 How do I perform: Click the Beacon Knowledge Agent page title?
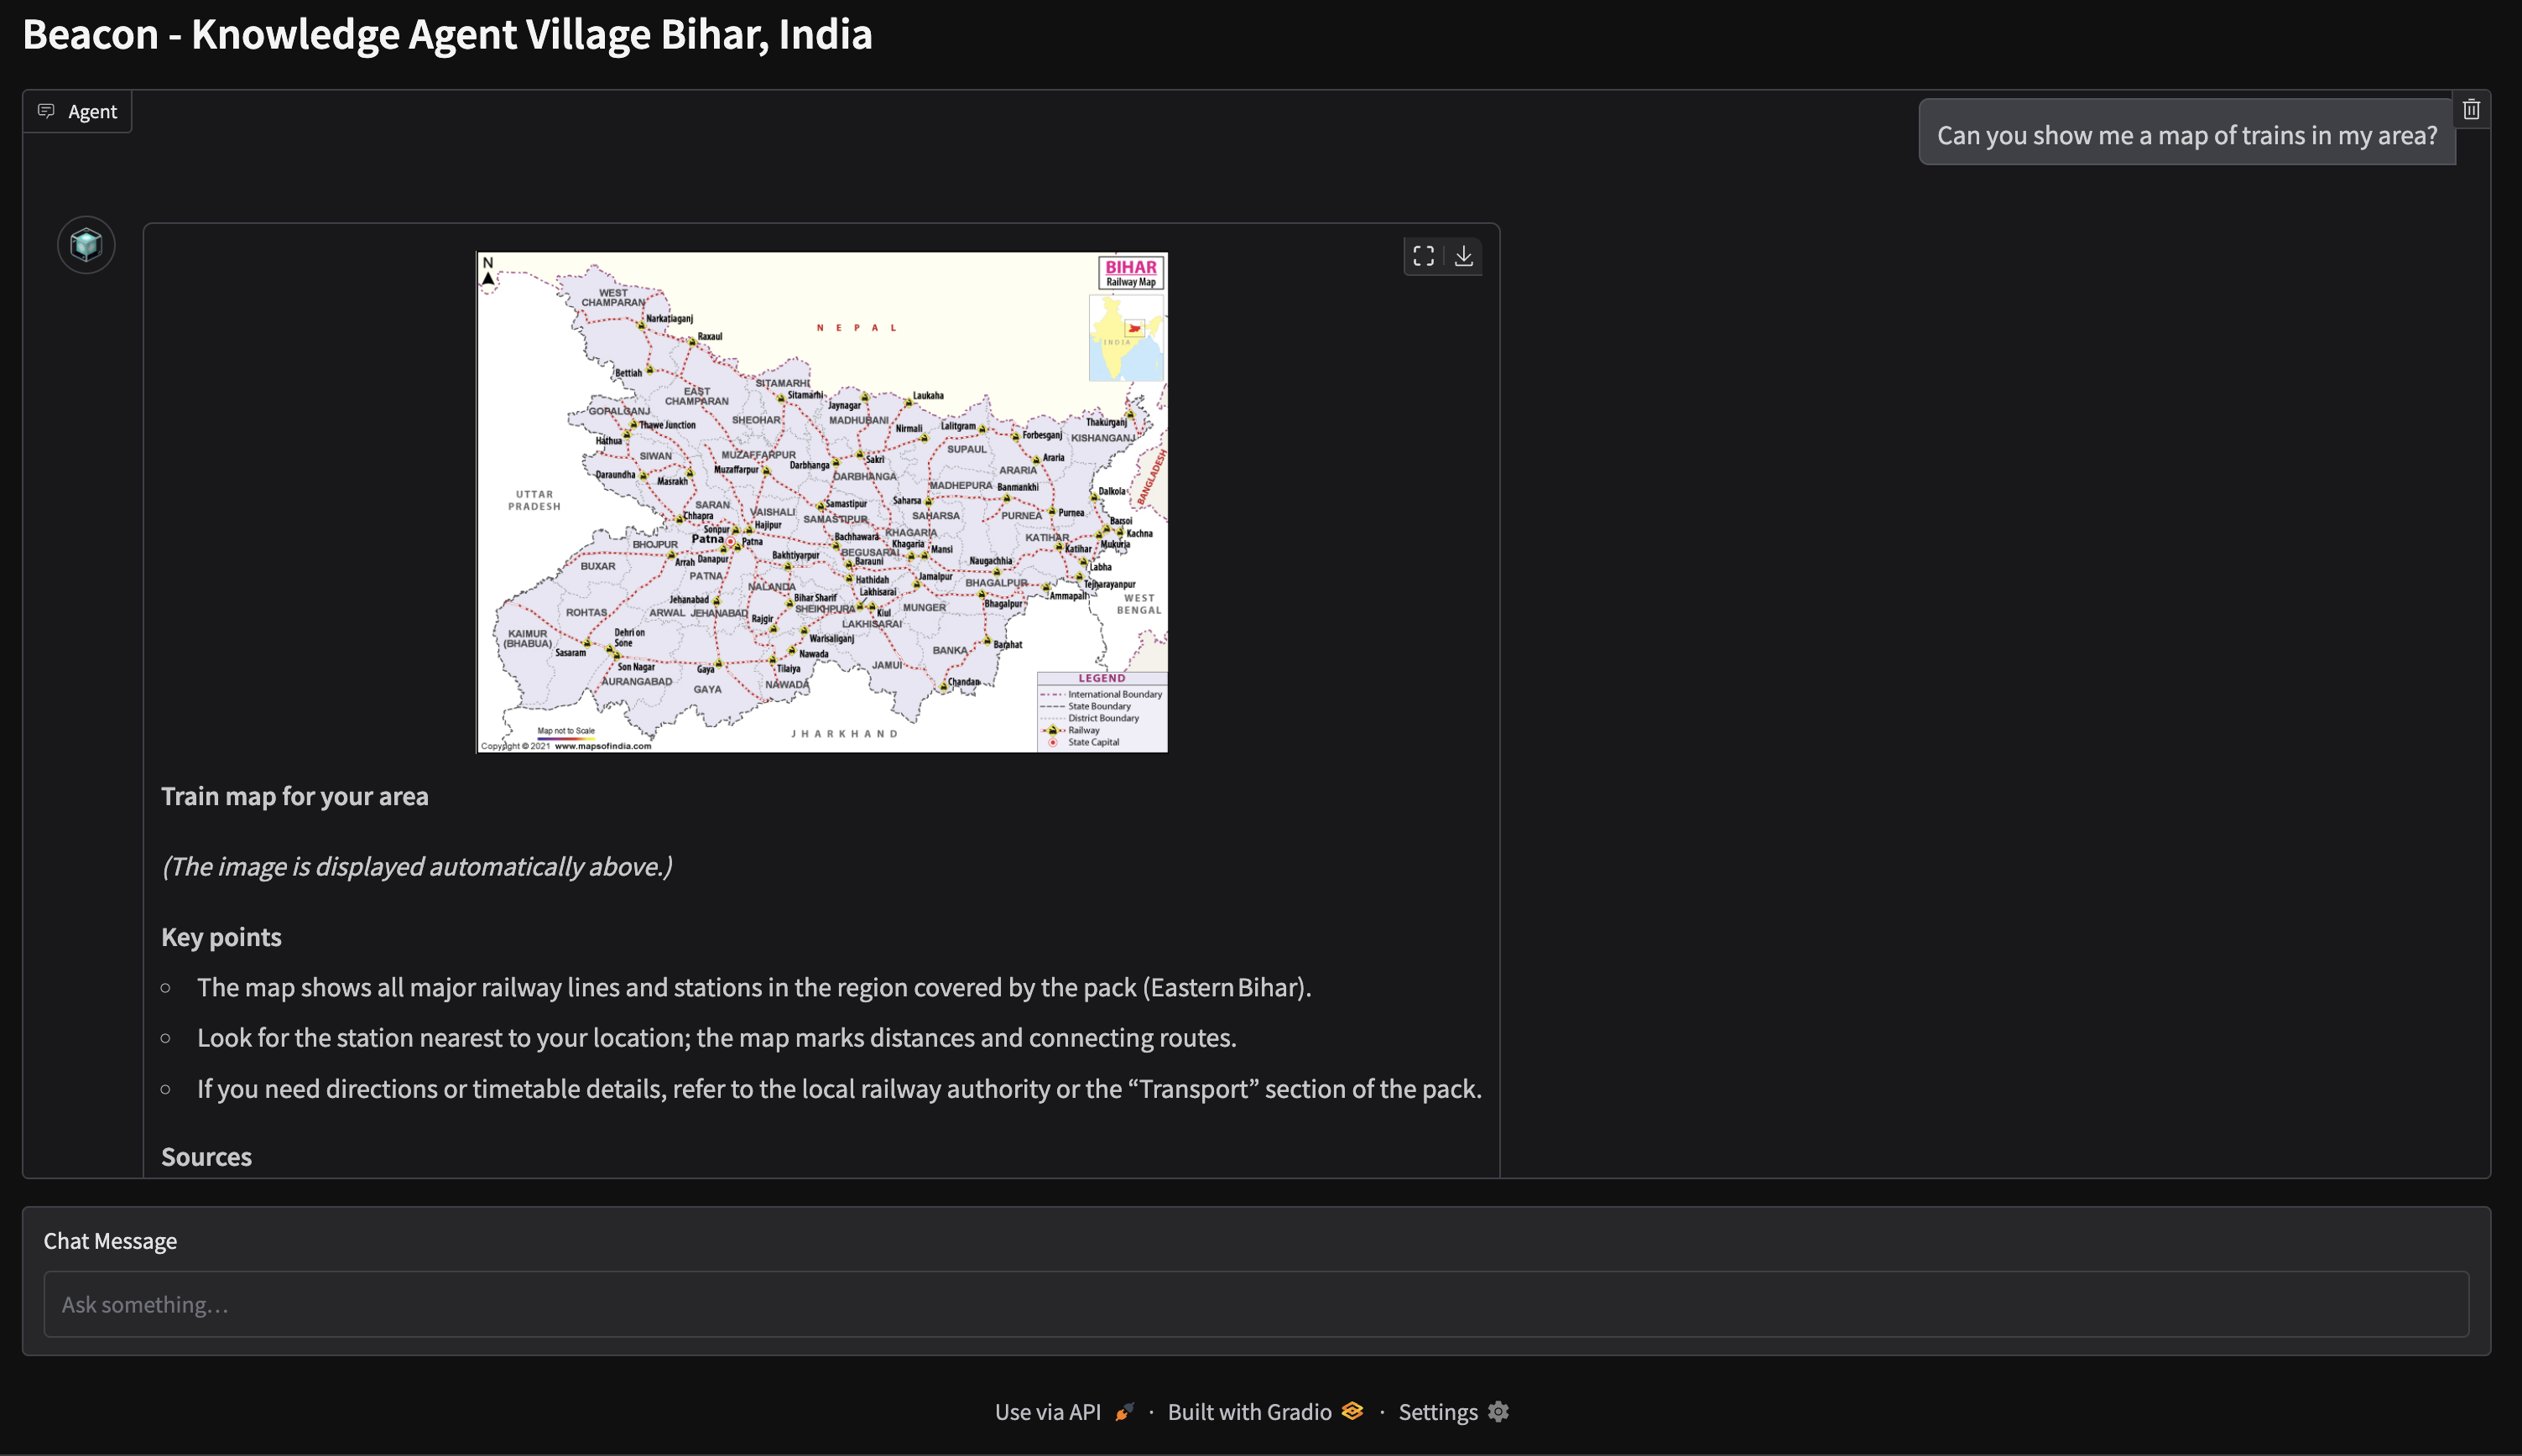click(x=447, y=34)
